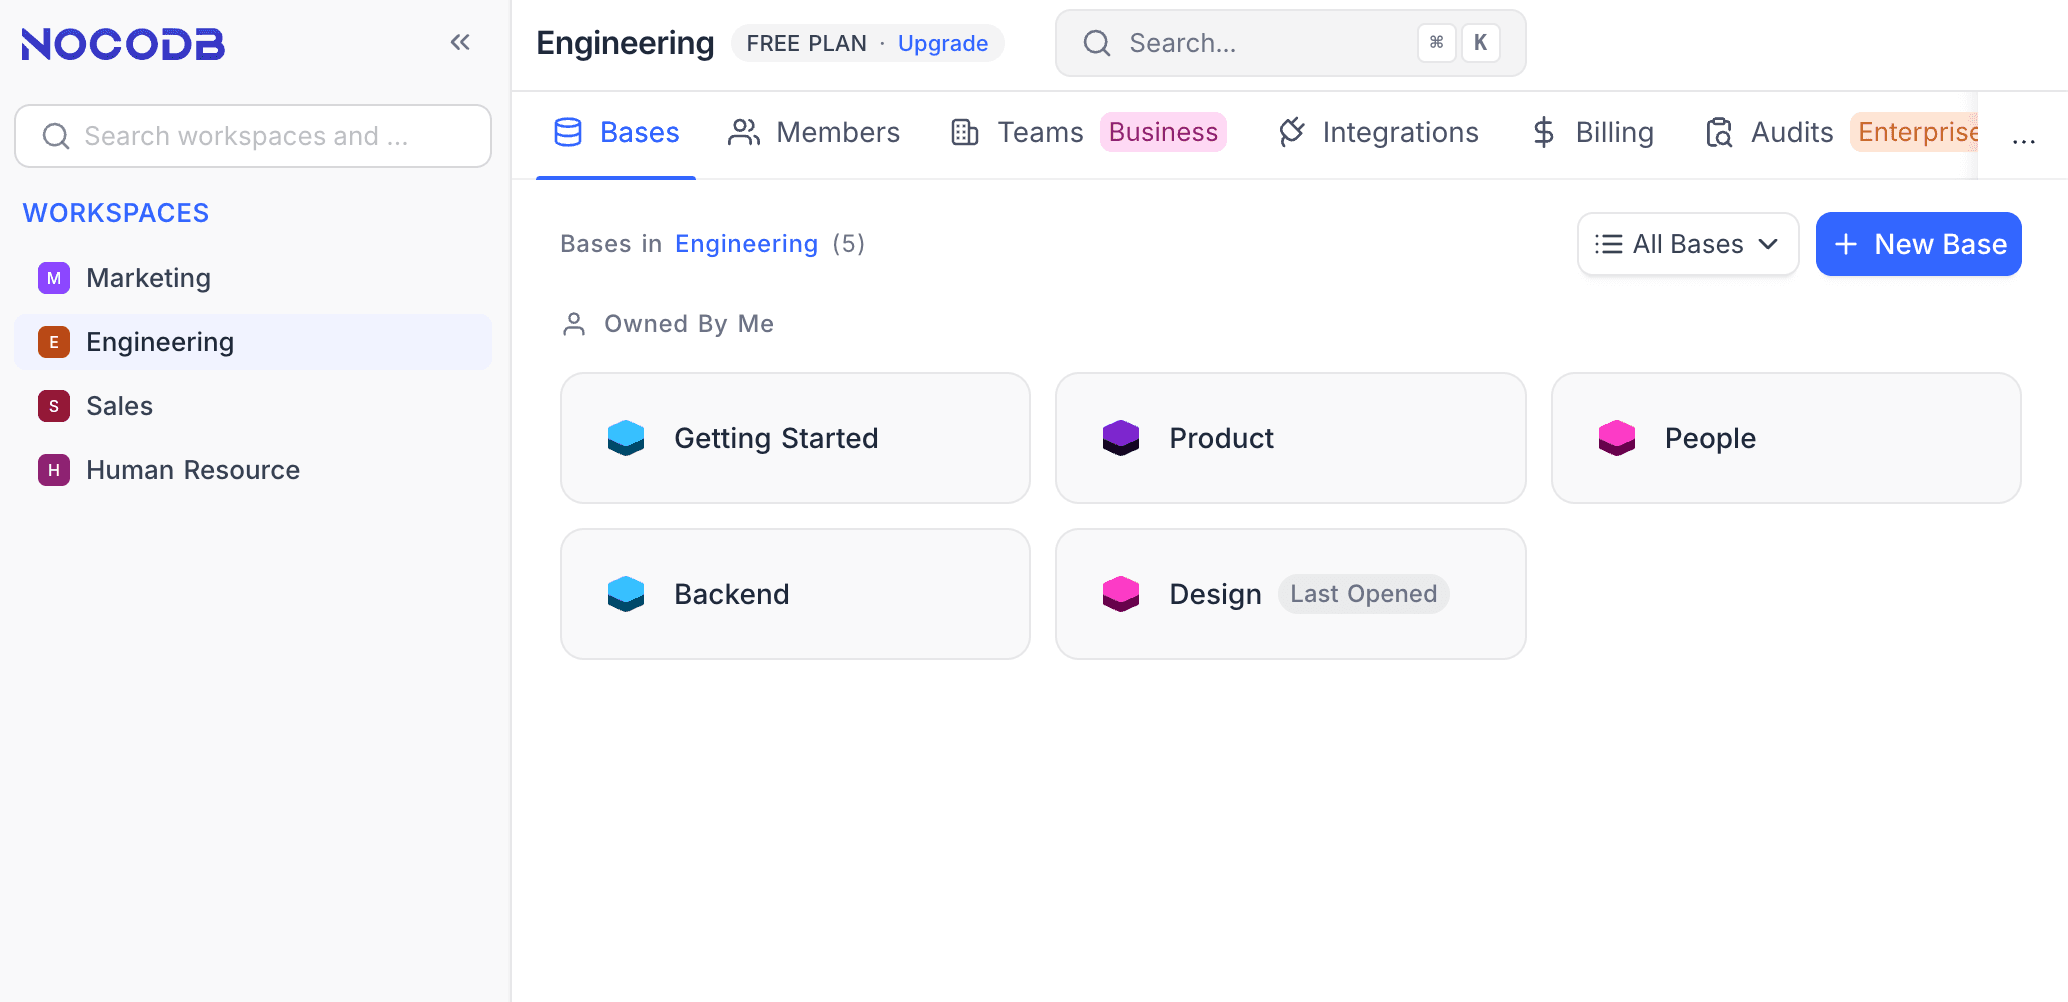Click the Sales workspace avatar icon

(54, 406)
